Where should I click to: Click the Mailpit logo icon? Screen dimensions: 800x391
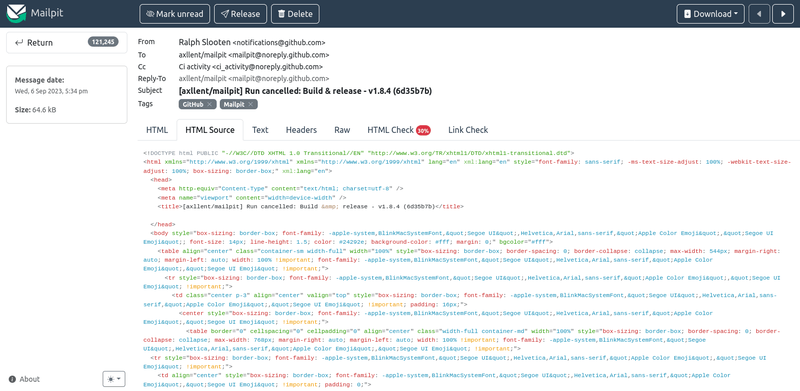(16, 14)
